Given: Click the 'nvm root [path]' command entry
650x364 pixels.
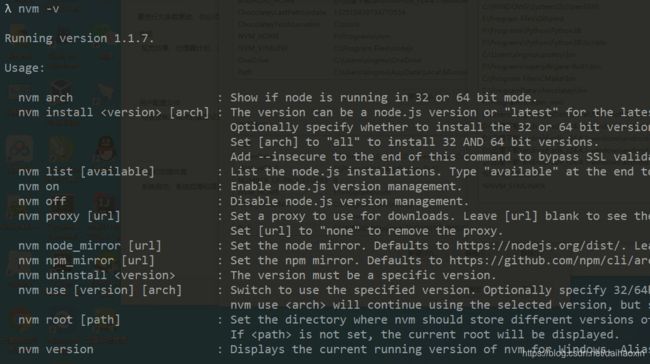Looking at the screenshot, I should click(x=69, y=320).
